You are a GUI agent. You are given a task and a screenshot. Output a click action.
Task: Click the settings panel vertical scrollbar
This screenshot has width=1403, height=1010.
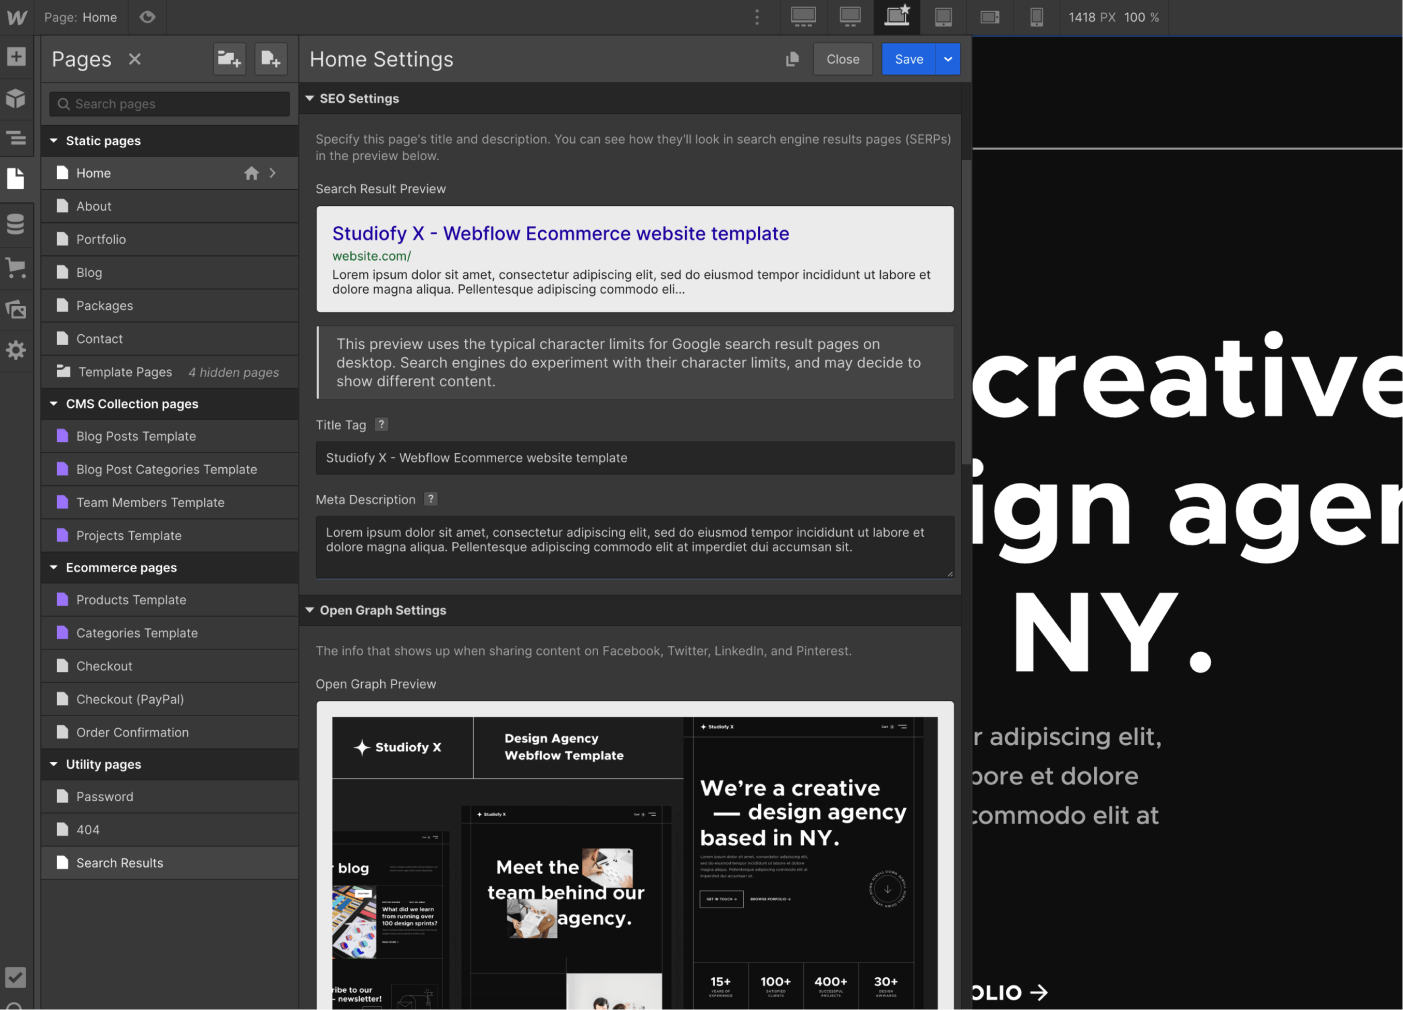[966, 310]
